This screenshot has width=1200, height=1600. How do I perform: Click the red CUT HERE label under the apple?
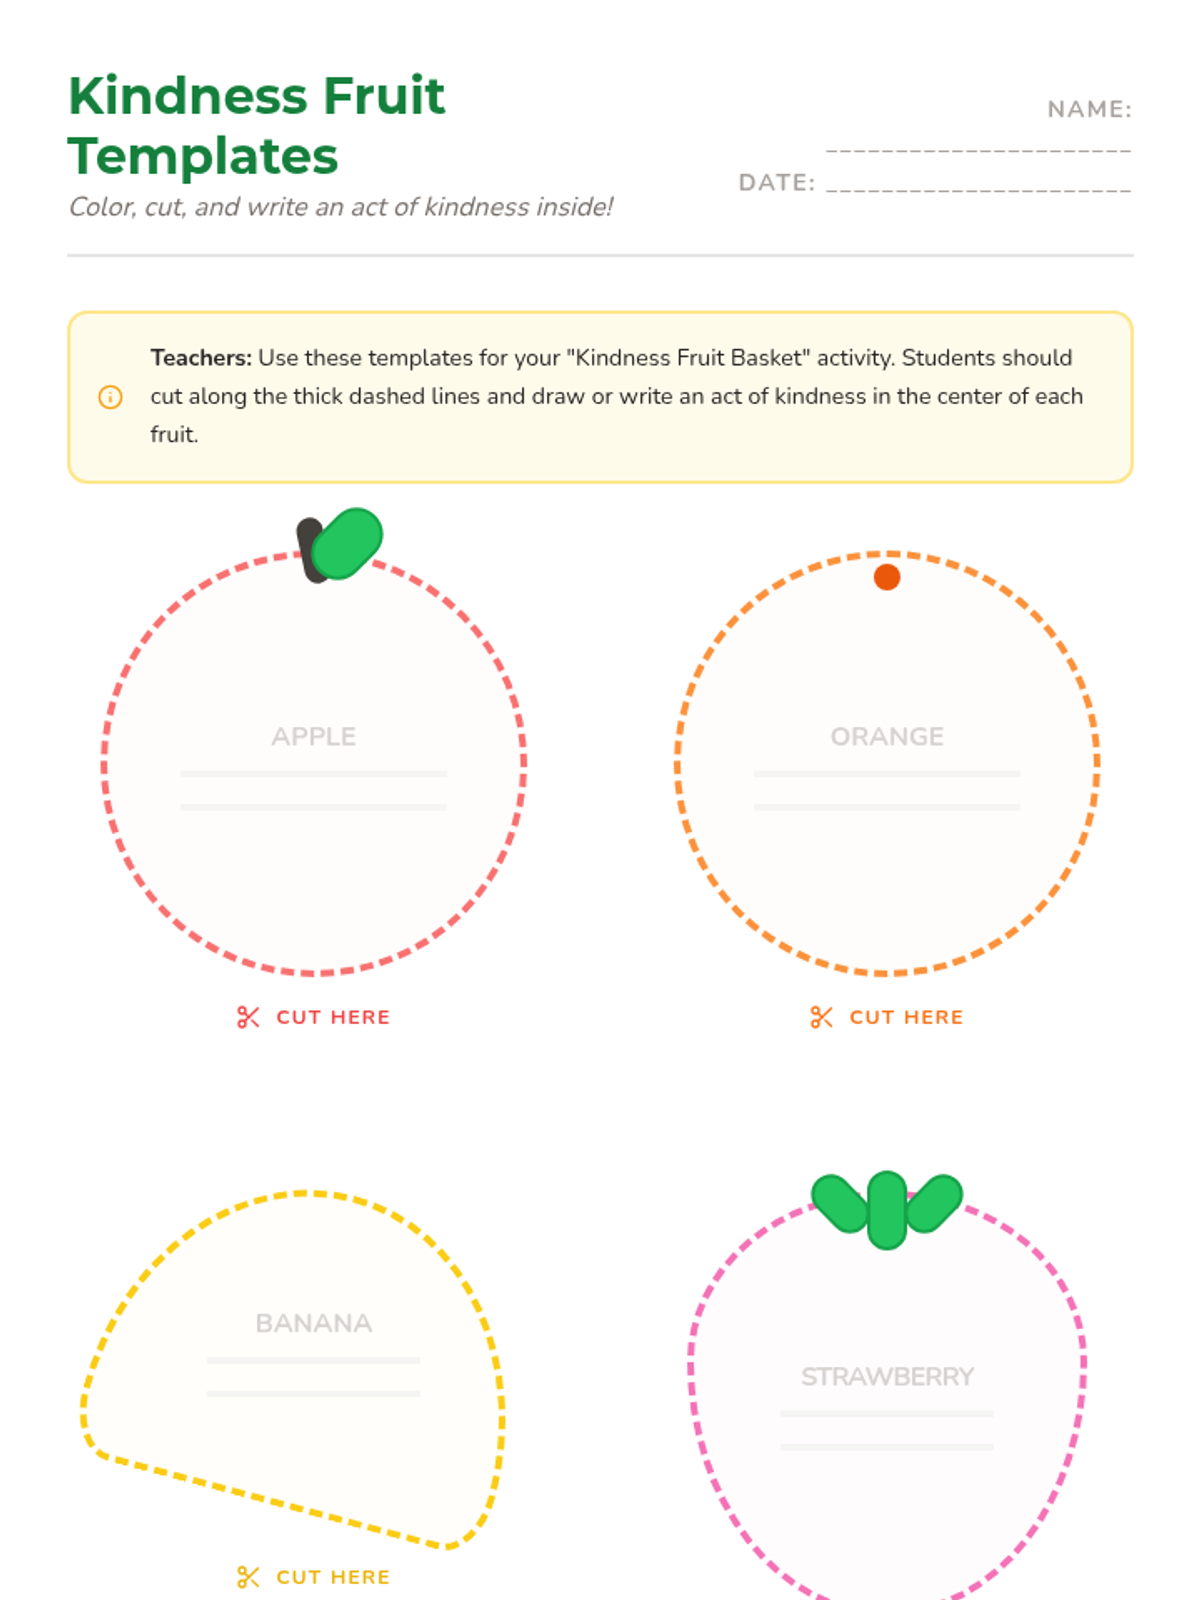coord(333,1017)
